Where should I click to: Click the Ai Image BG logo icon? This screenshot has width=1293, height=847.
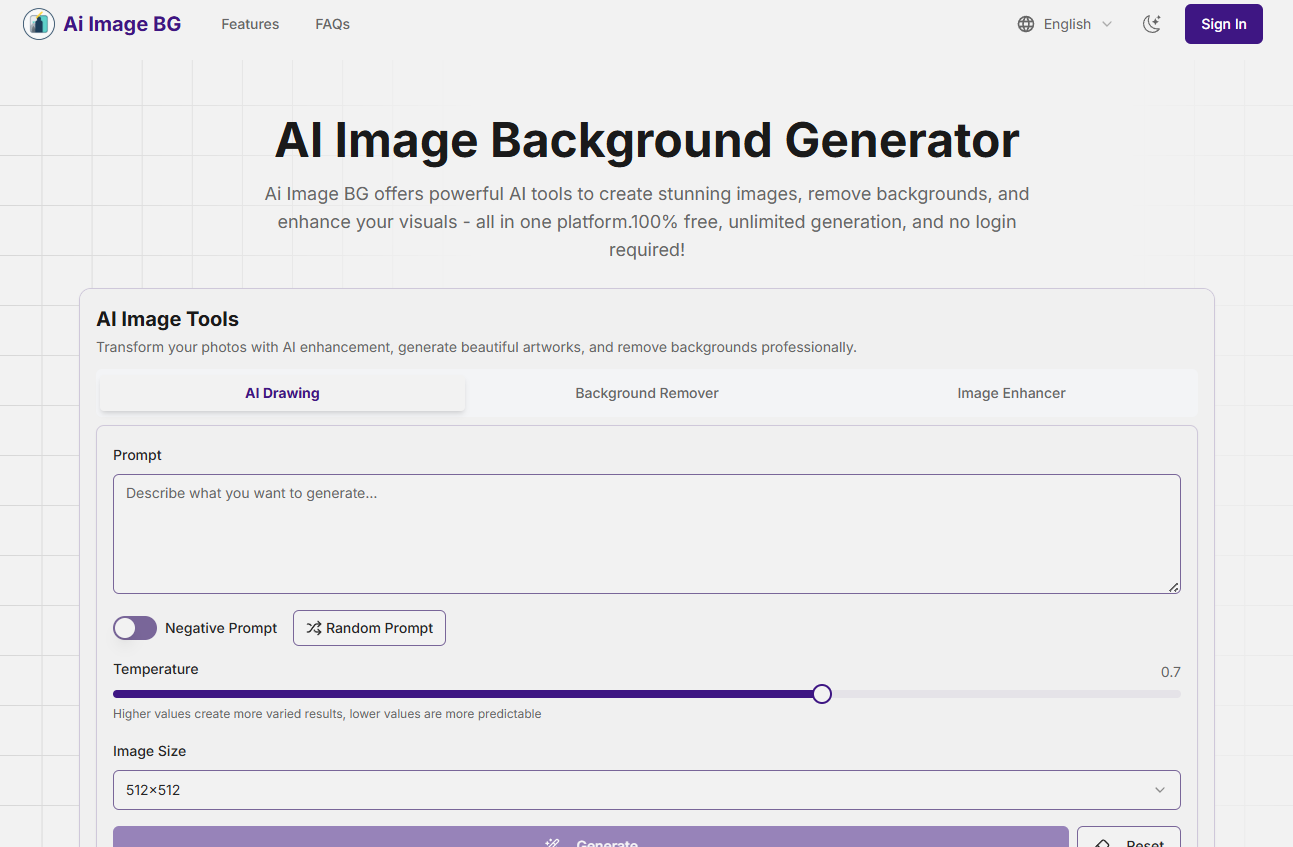pos(39,24)
